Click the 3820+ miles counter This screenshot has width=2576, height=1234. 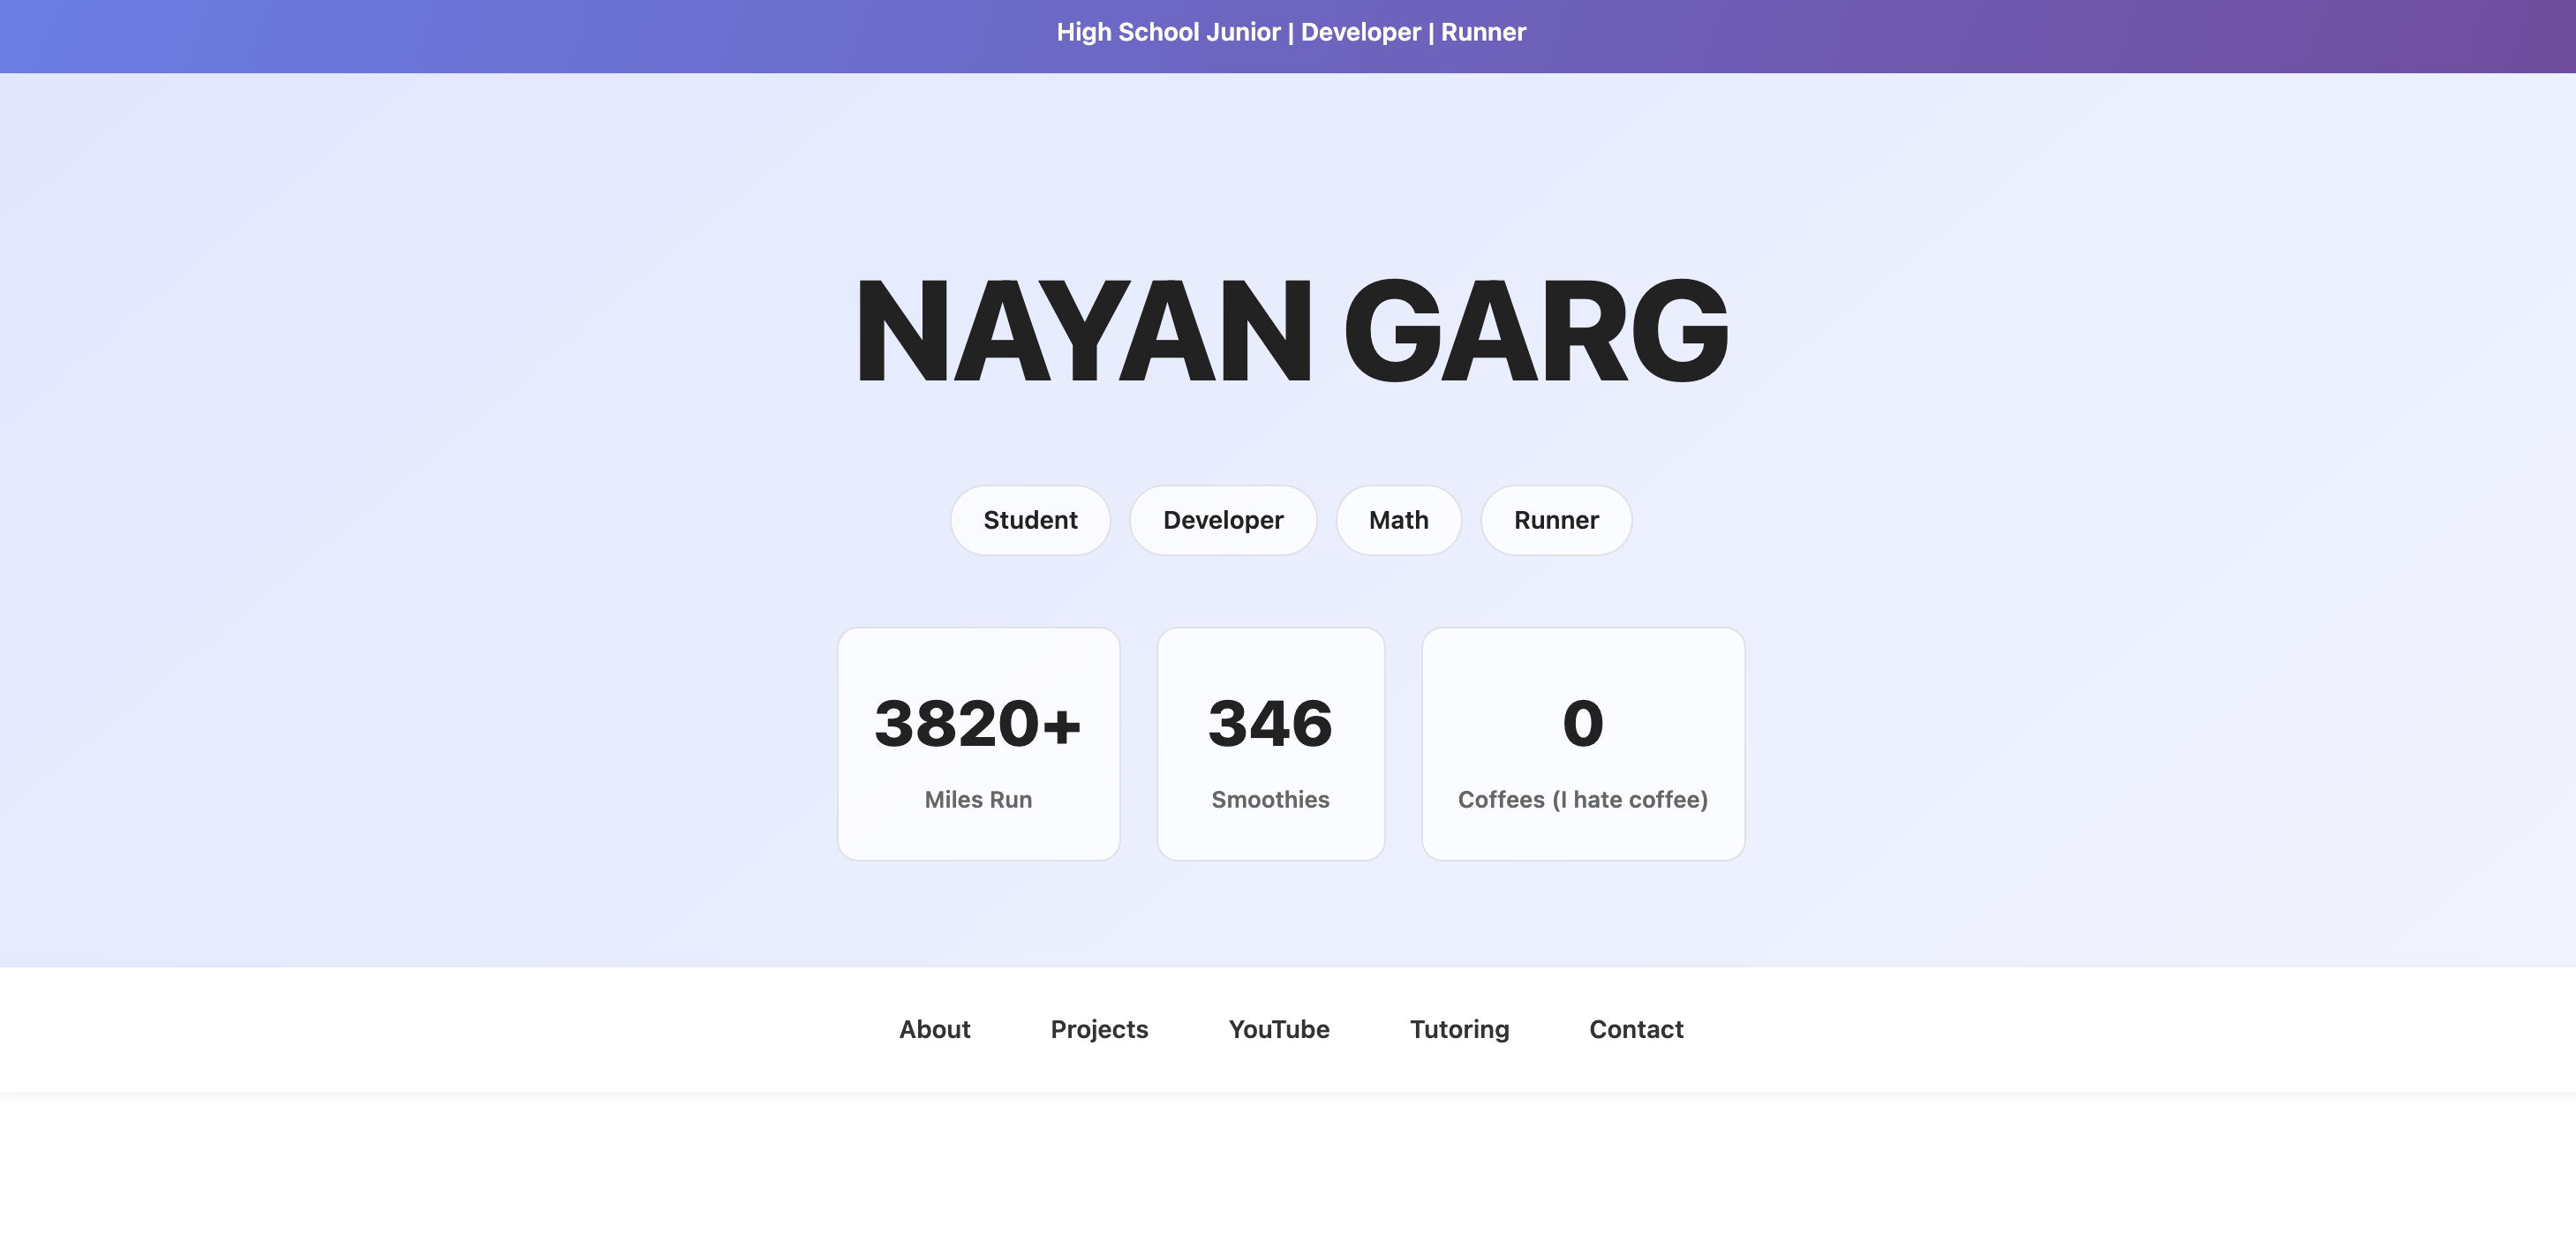978,724
